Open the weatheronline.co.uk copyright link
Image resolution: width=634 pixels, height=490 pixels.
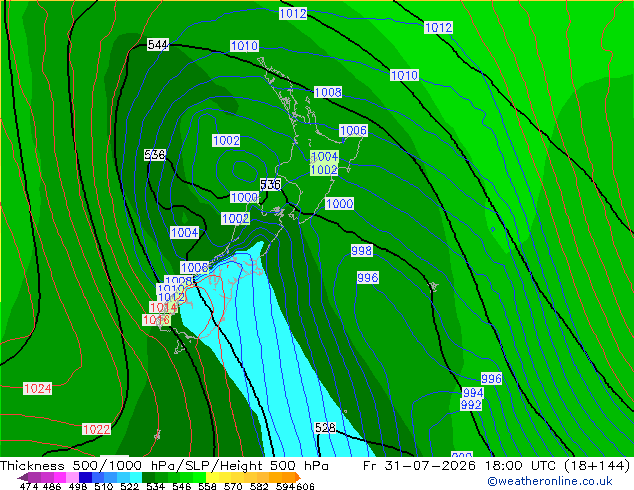(x=550, y=481)
